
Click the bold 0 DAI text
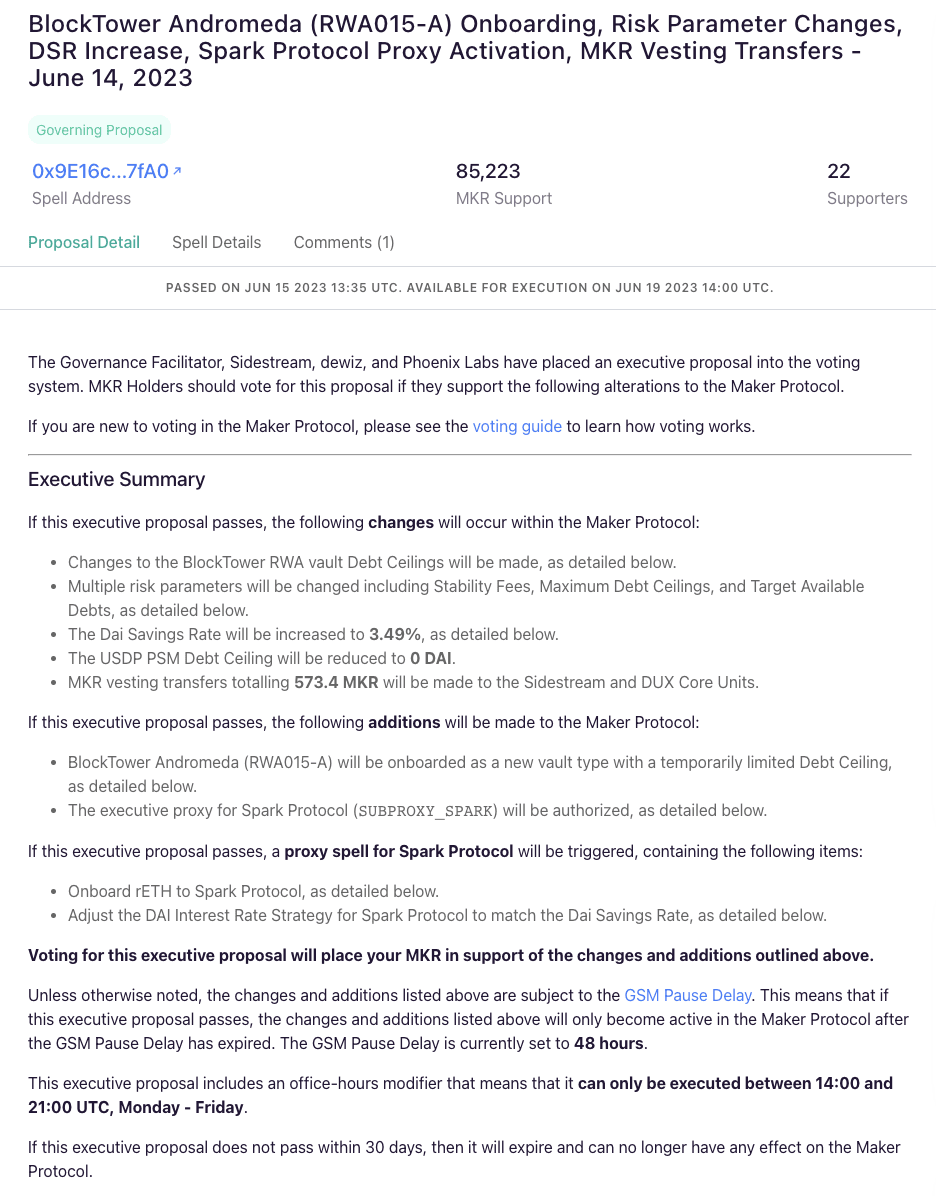pos(430,658)
